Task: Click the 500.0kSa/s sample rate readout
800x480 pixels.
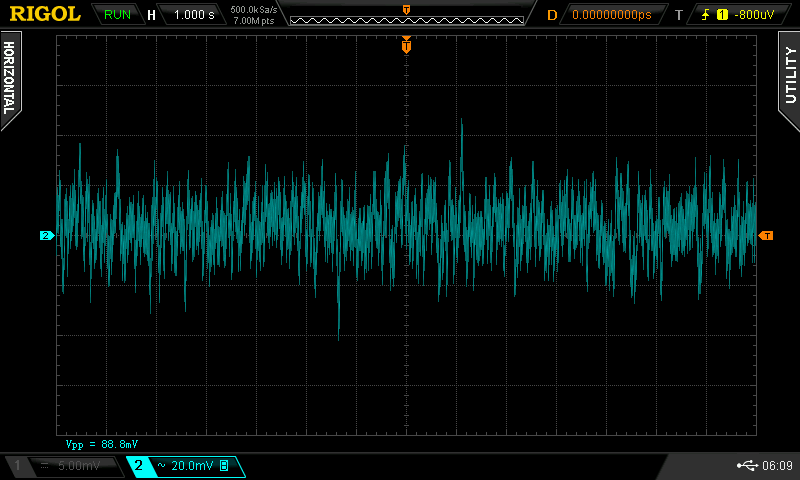Action: click(x=254, y=10)
